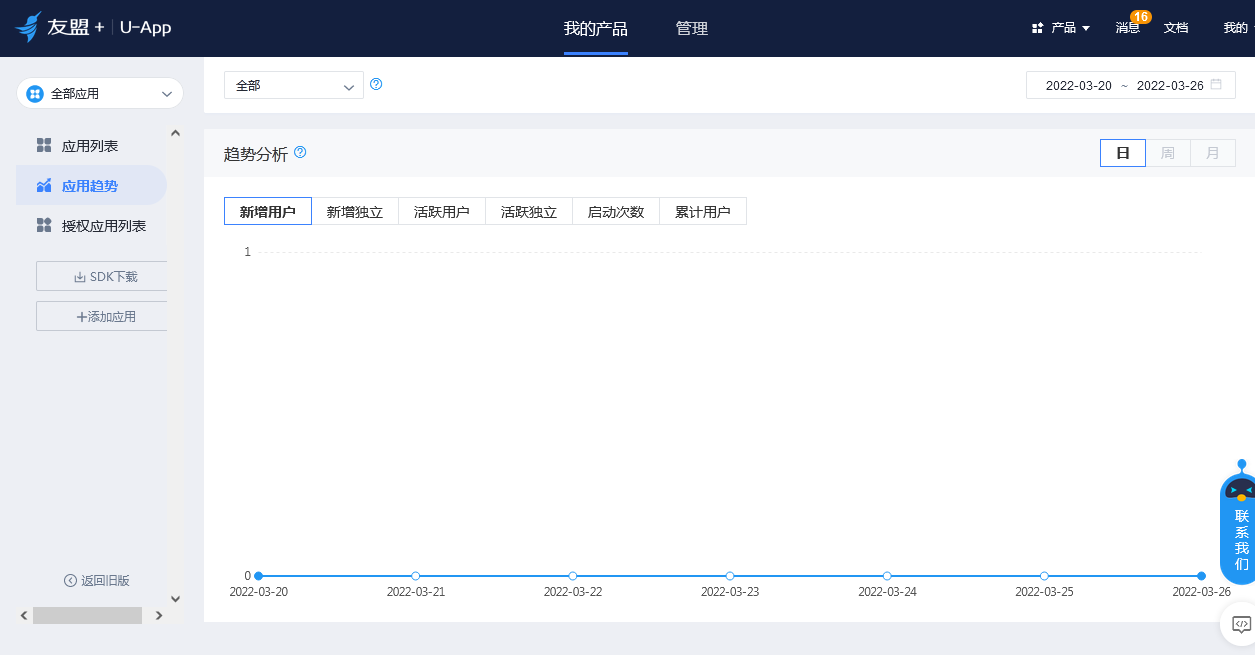Select the 应用列表 grid icon in sidebar
Viewport: 1255px width, 655px height.
[43, 145]
